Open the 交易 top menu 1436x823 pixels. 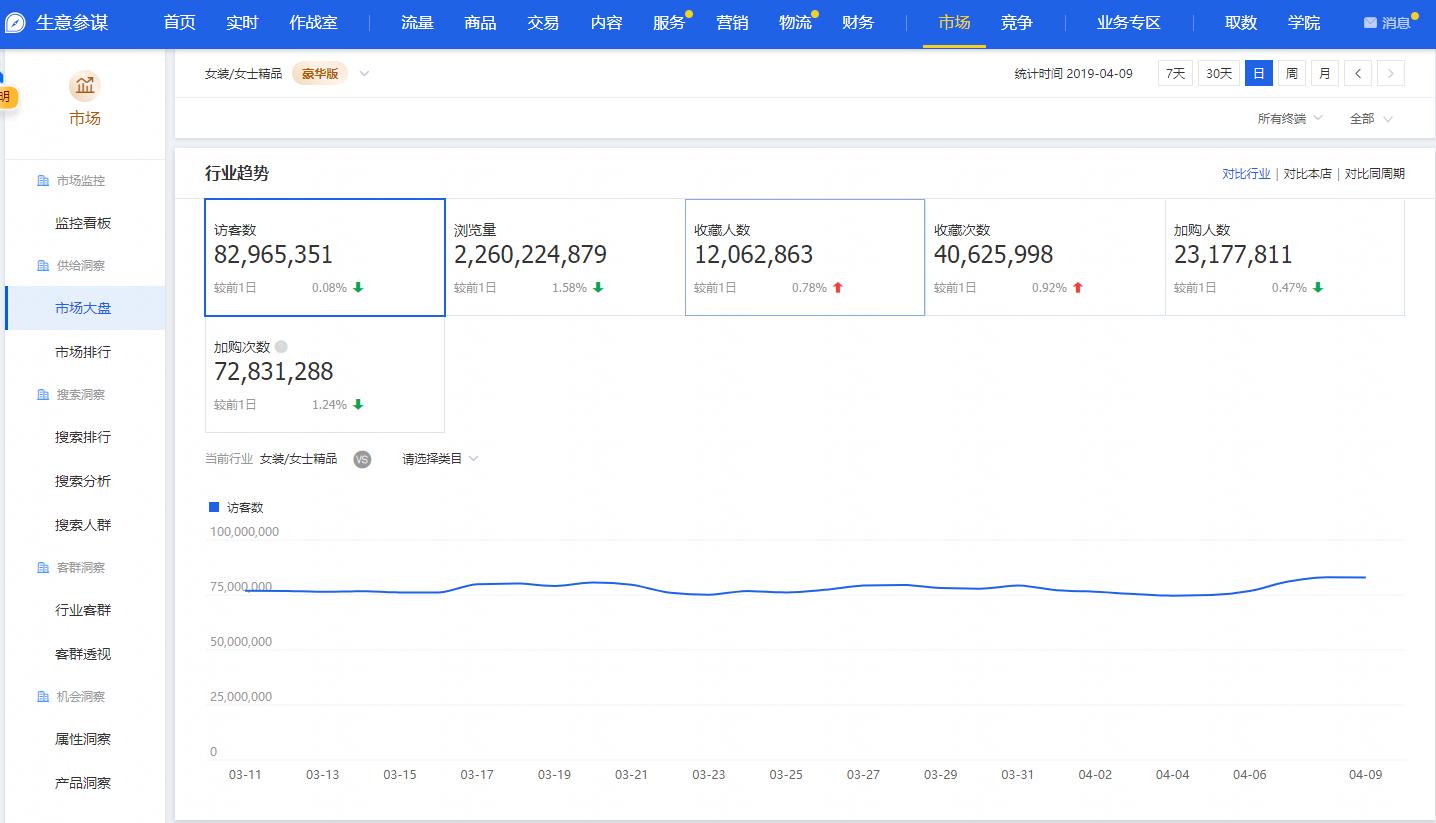coord(543,23)
